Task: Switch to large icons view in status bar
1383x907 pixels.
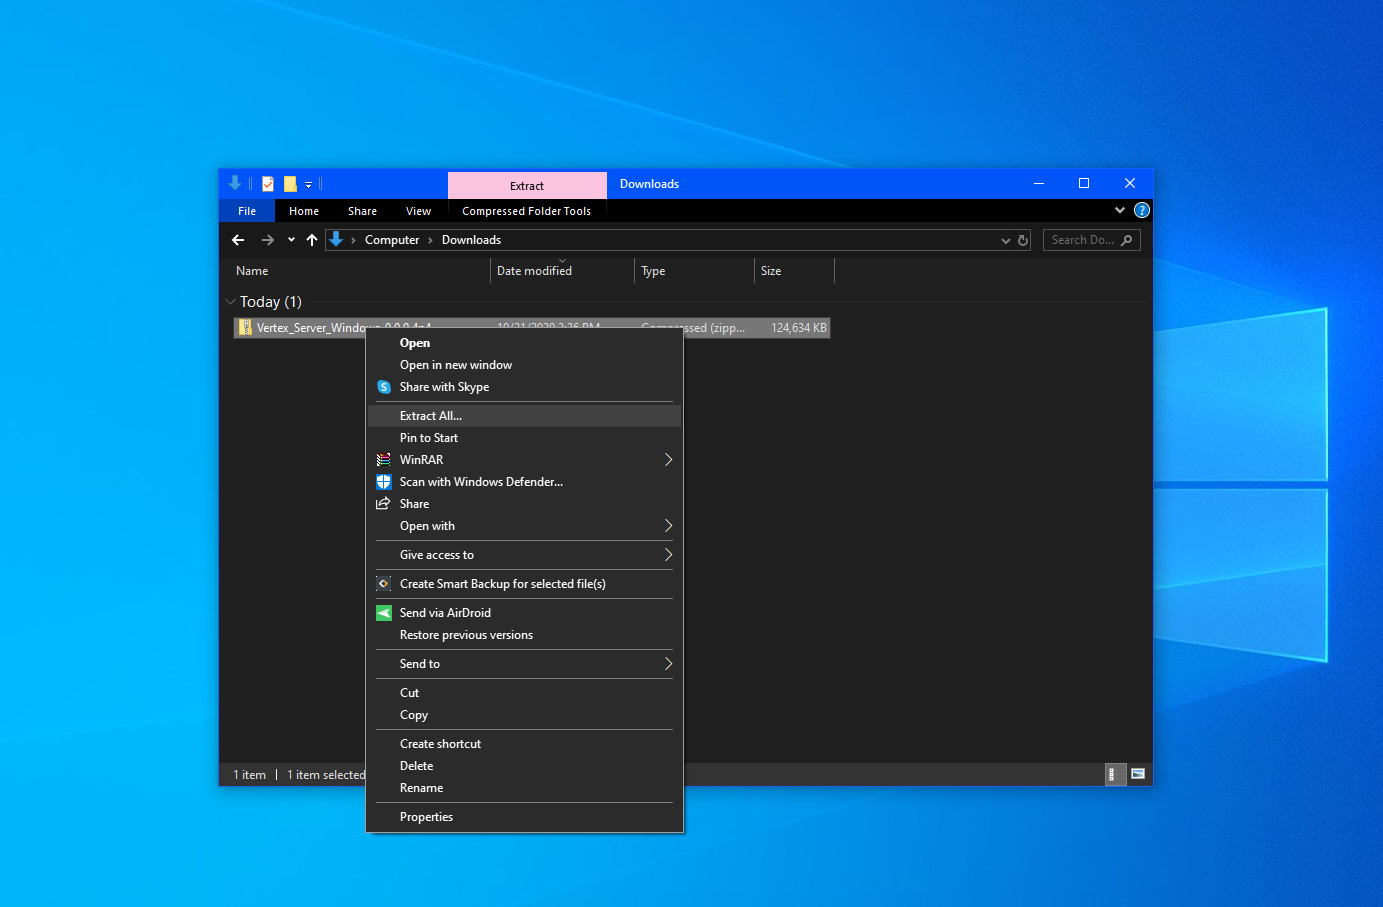Action: click(x=1138, y=774)
